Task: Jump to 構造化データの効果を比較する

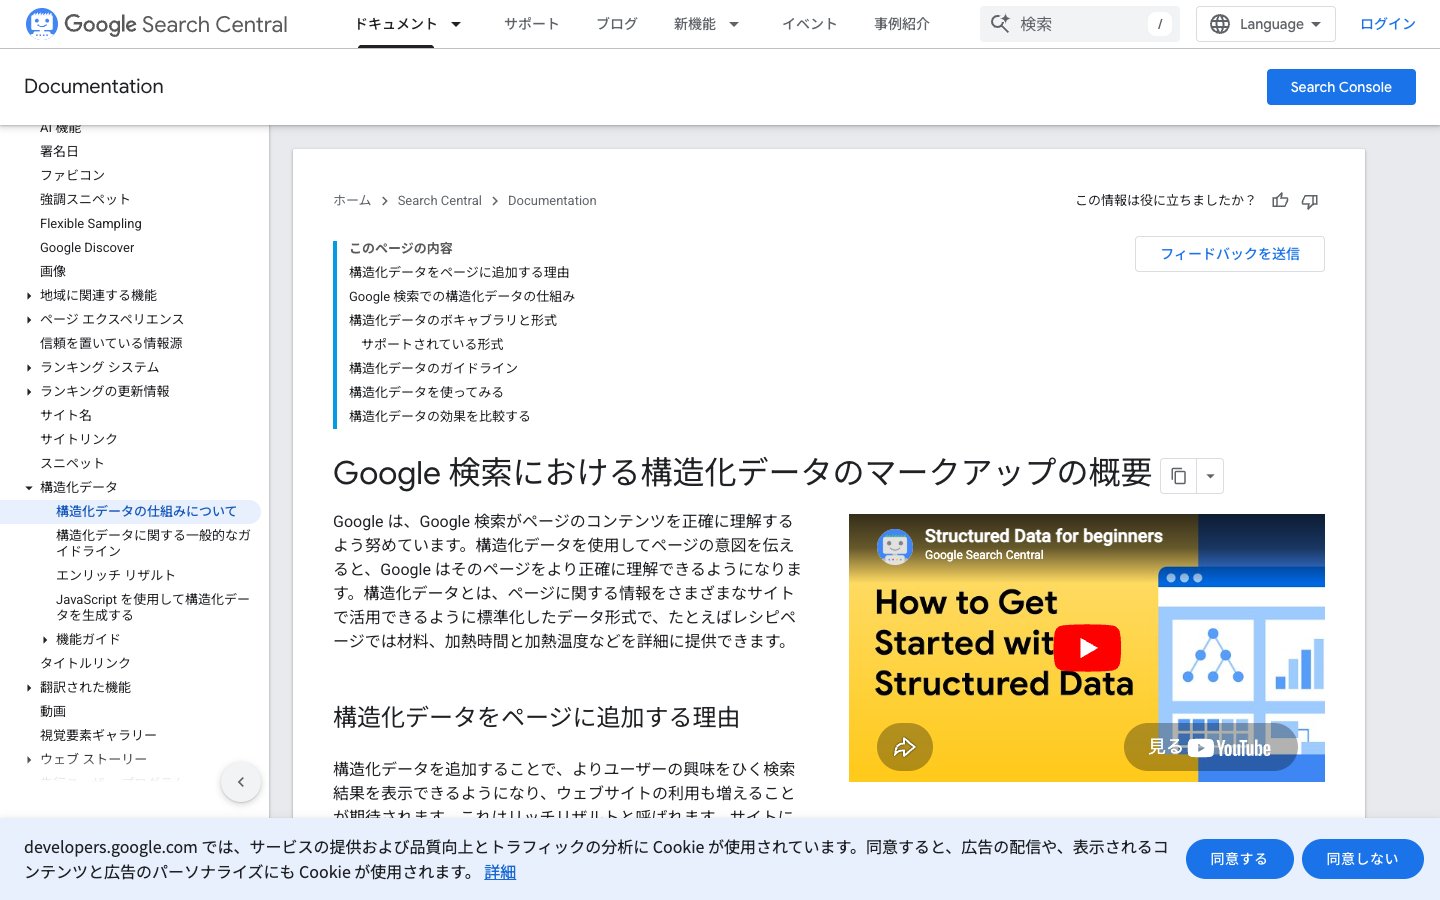Action: click(440, 416)
